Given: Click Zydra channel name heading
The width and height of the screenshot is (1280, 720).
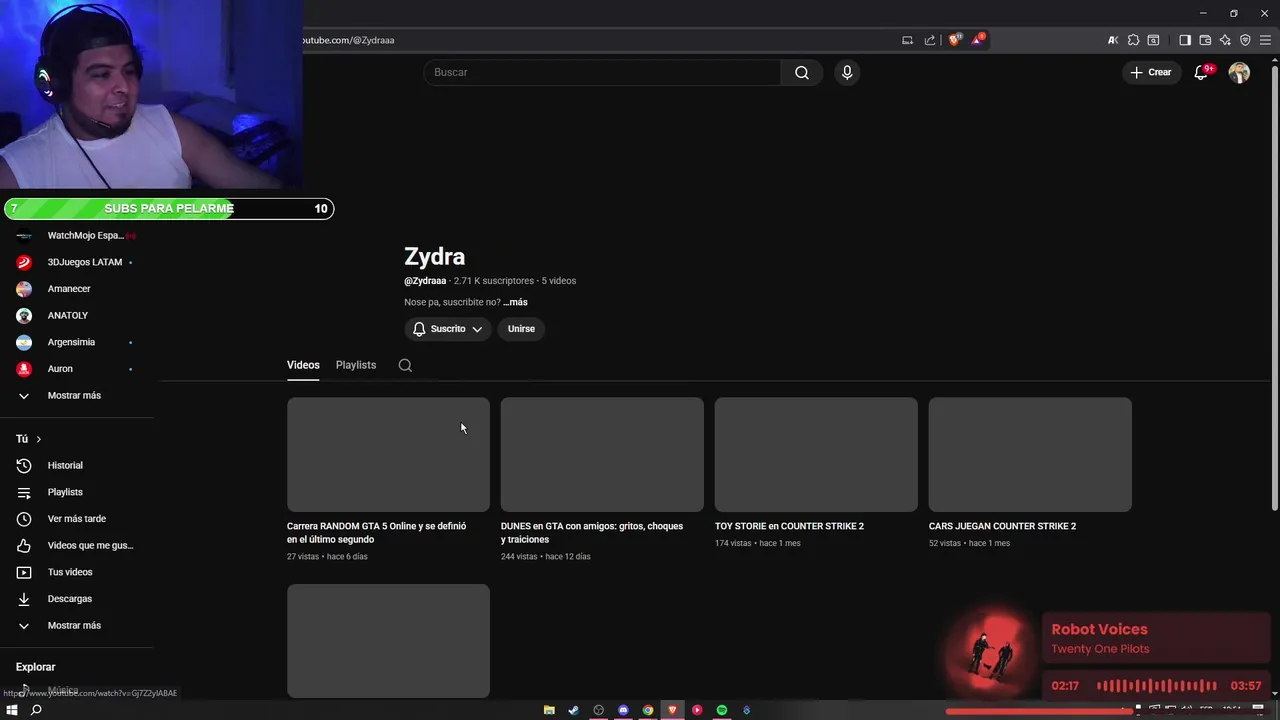Looking at the screenshot, I should tap(434, 257).
